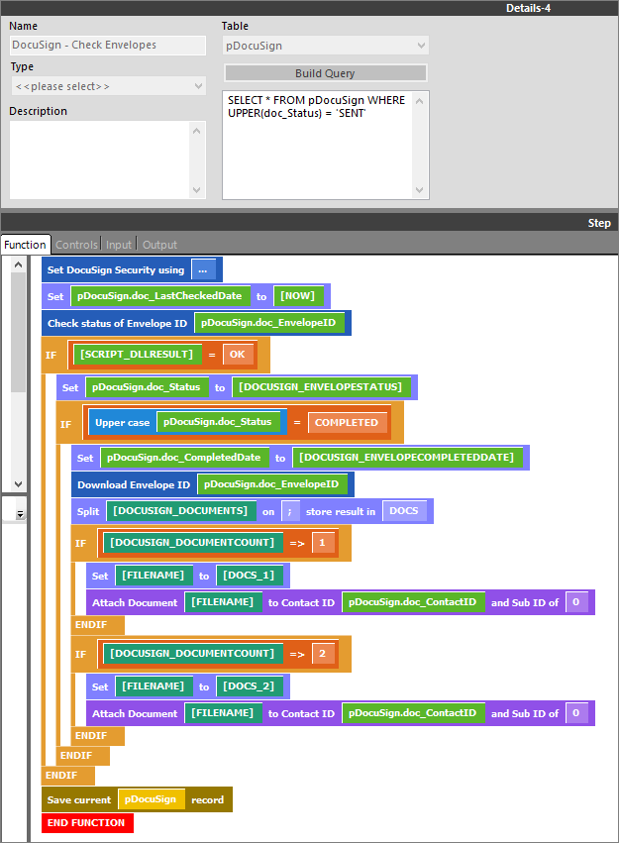Click the [DOCUSIGN_DOCUMENTS] token in Split block
Screen dimensions: 619x843
pos(181,511)
